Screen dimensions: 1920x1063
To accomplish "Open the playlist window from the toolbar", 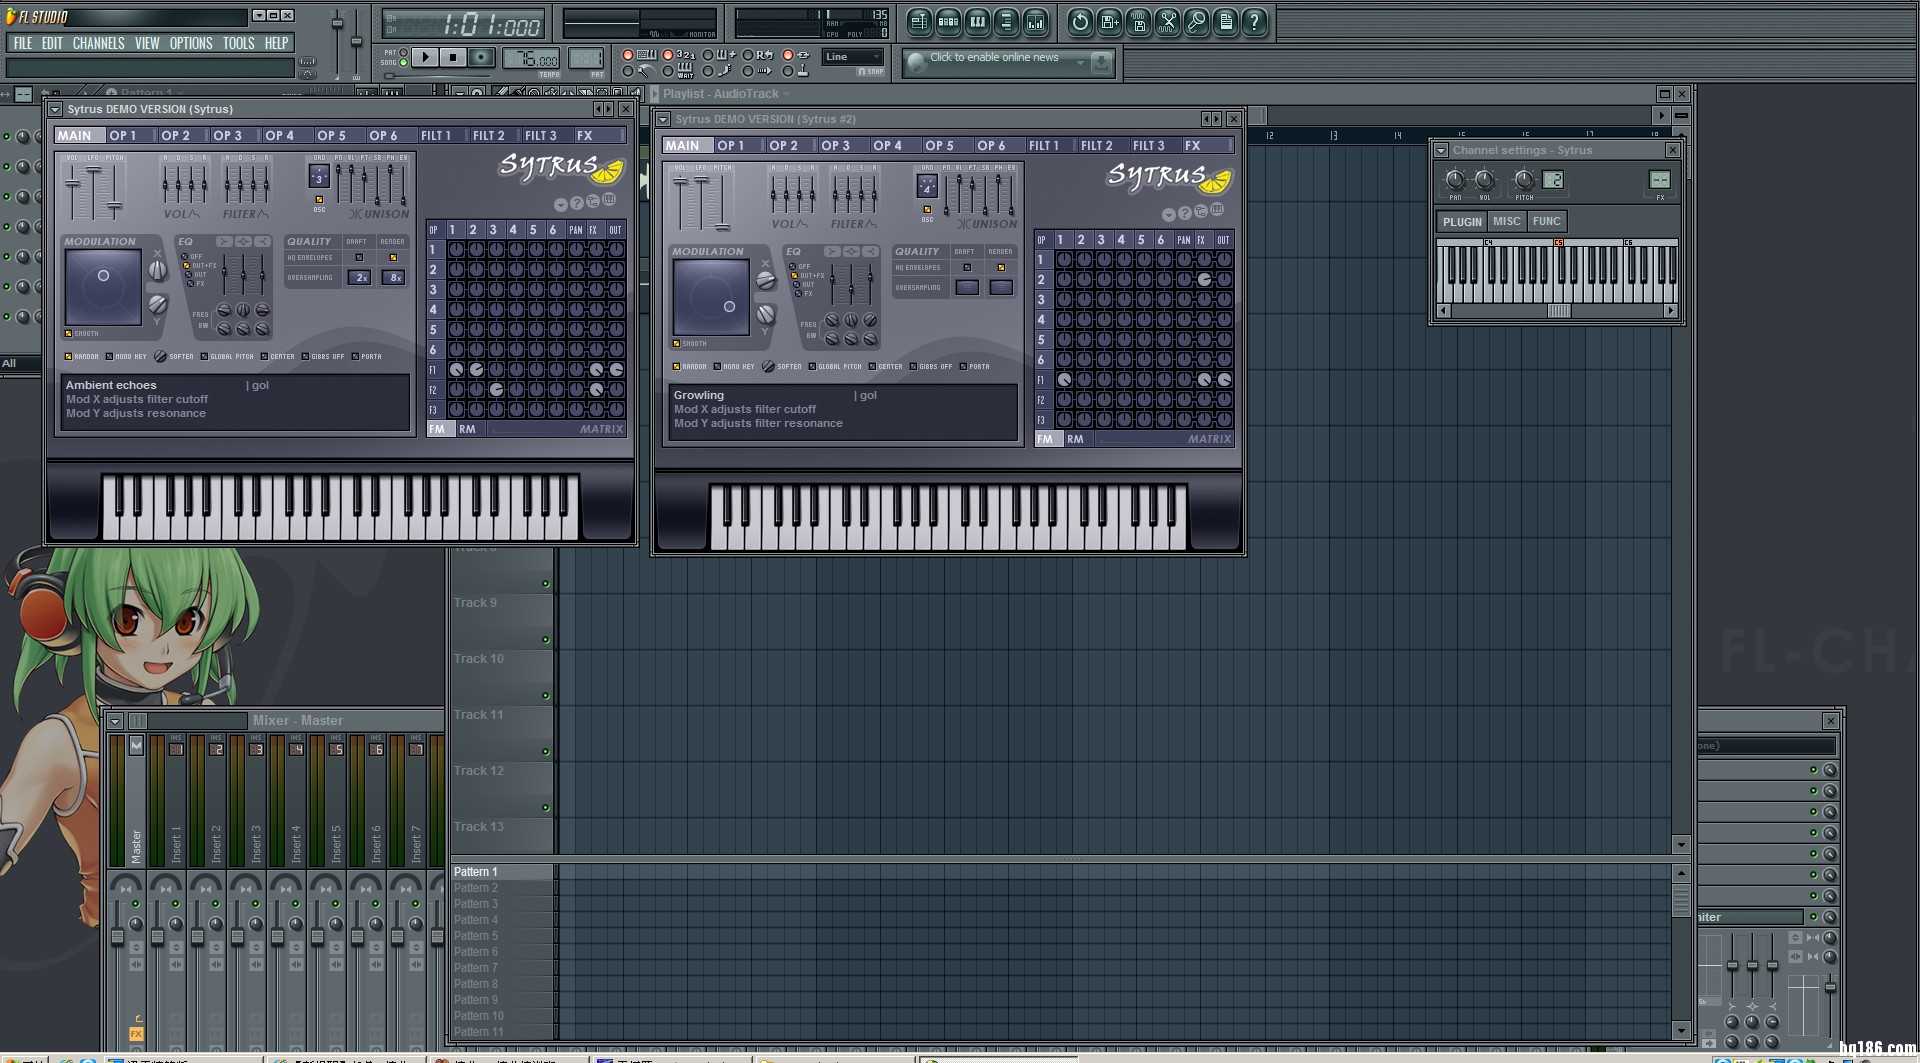I will click(x=919, y=22).
